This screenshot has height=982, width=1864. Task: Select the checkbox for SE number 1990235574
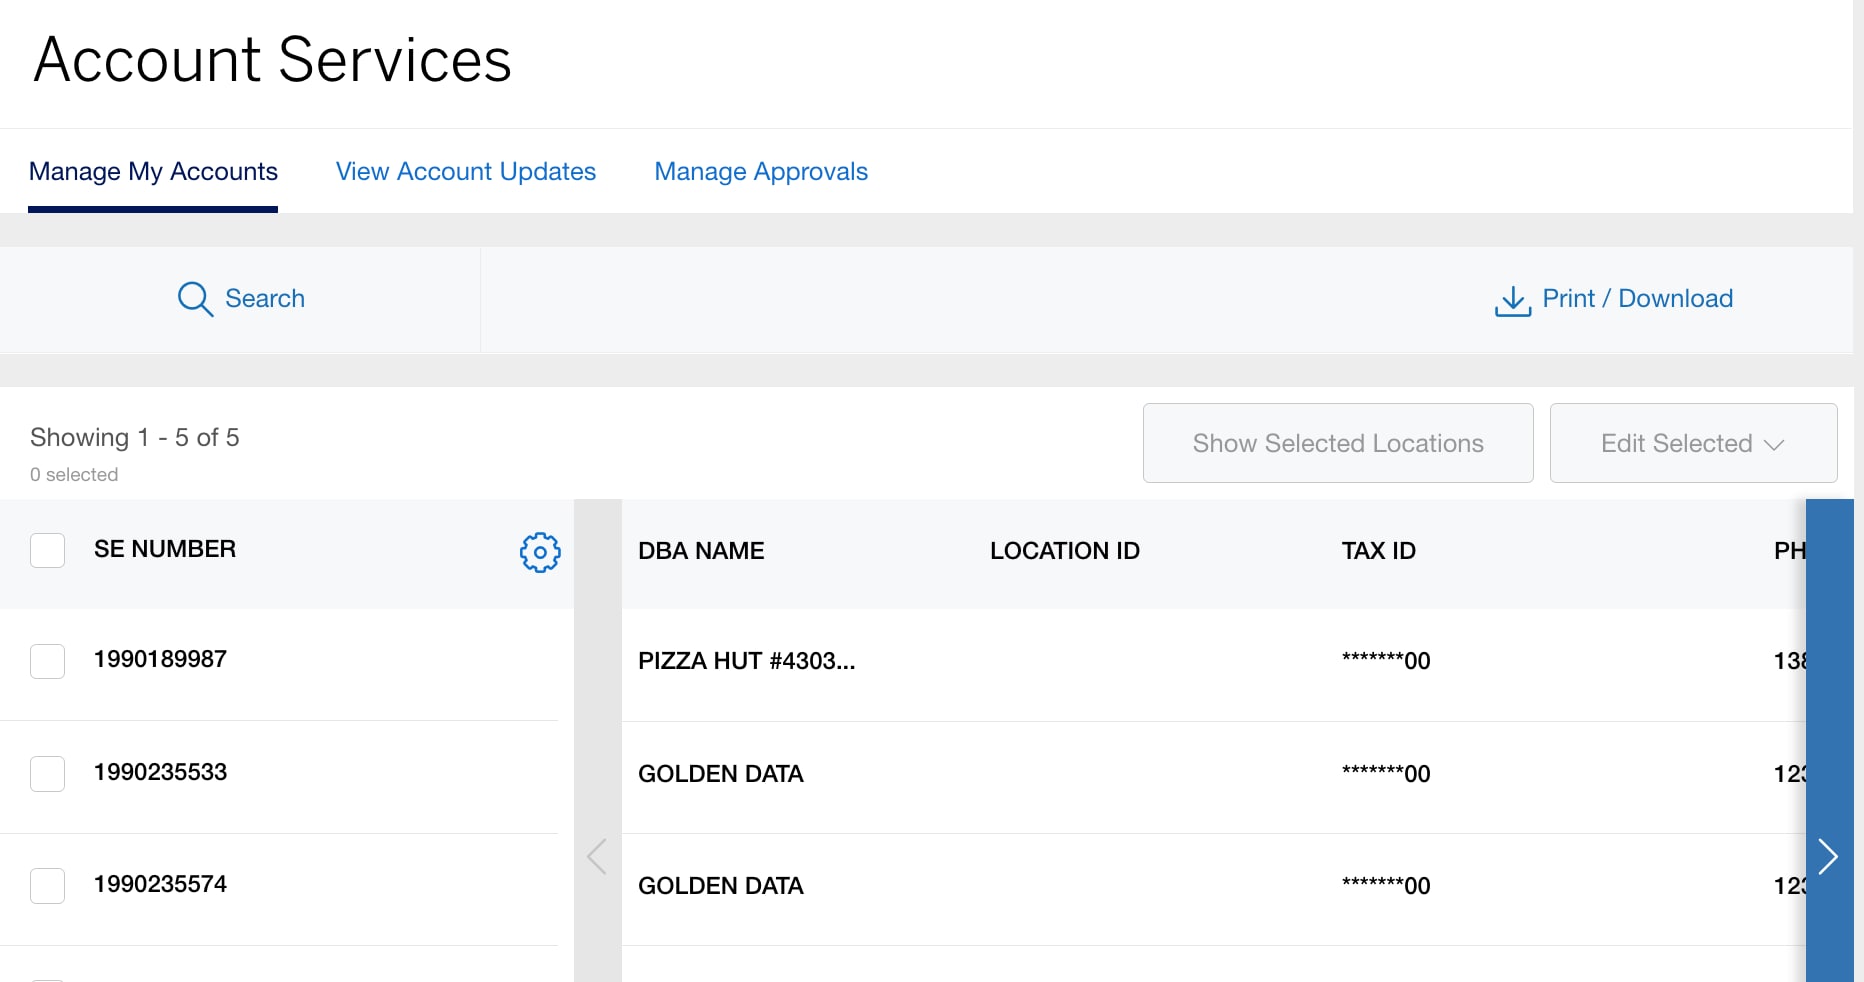click(47, 886)
